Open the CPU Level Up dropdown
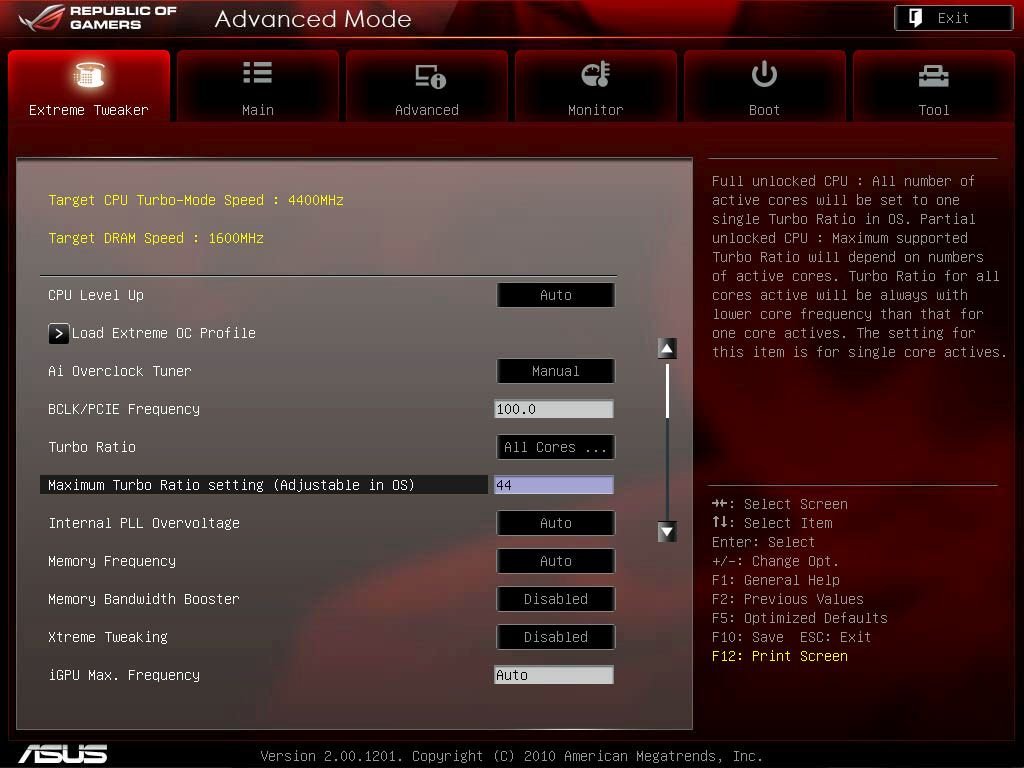The height and width of the screenshot is (768, 1024). (x=556, y=295)
